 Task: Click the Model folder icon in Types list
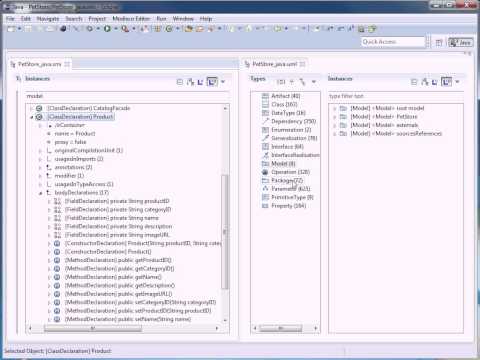tap(265, 164)
